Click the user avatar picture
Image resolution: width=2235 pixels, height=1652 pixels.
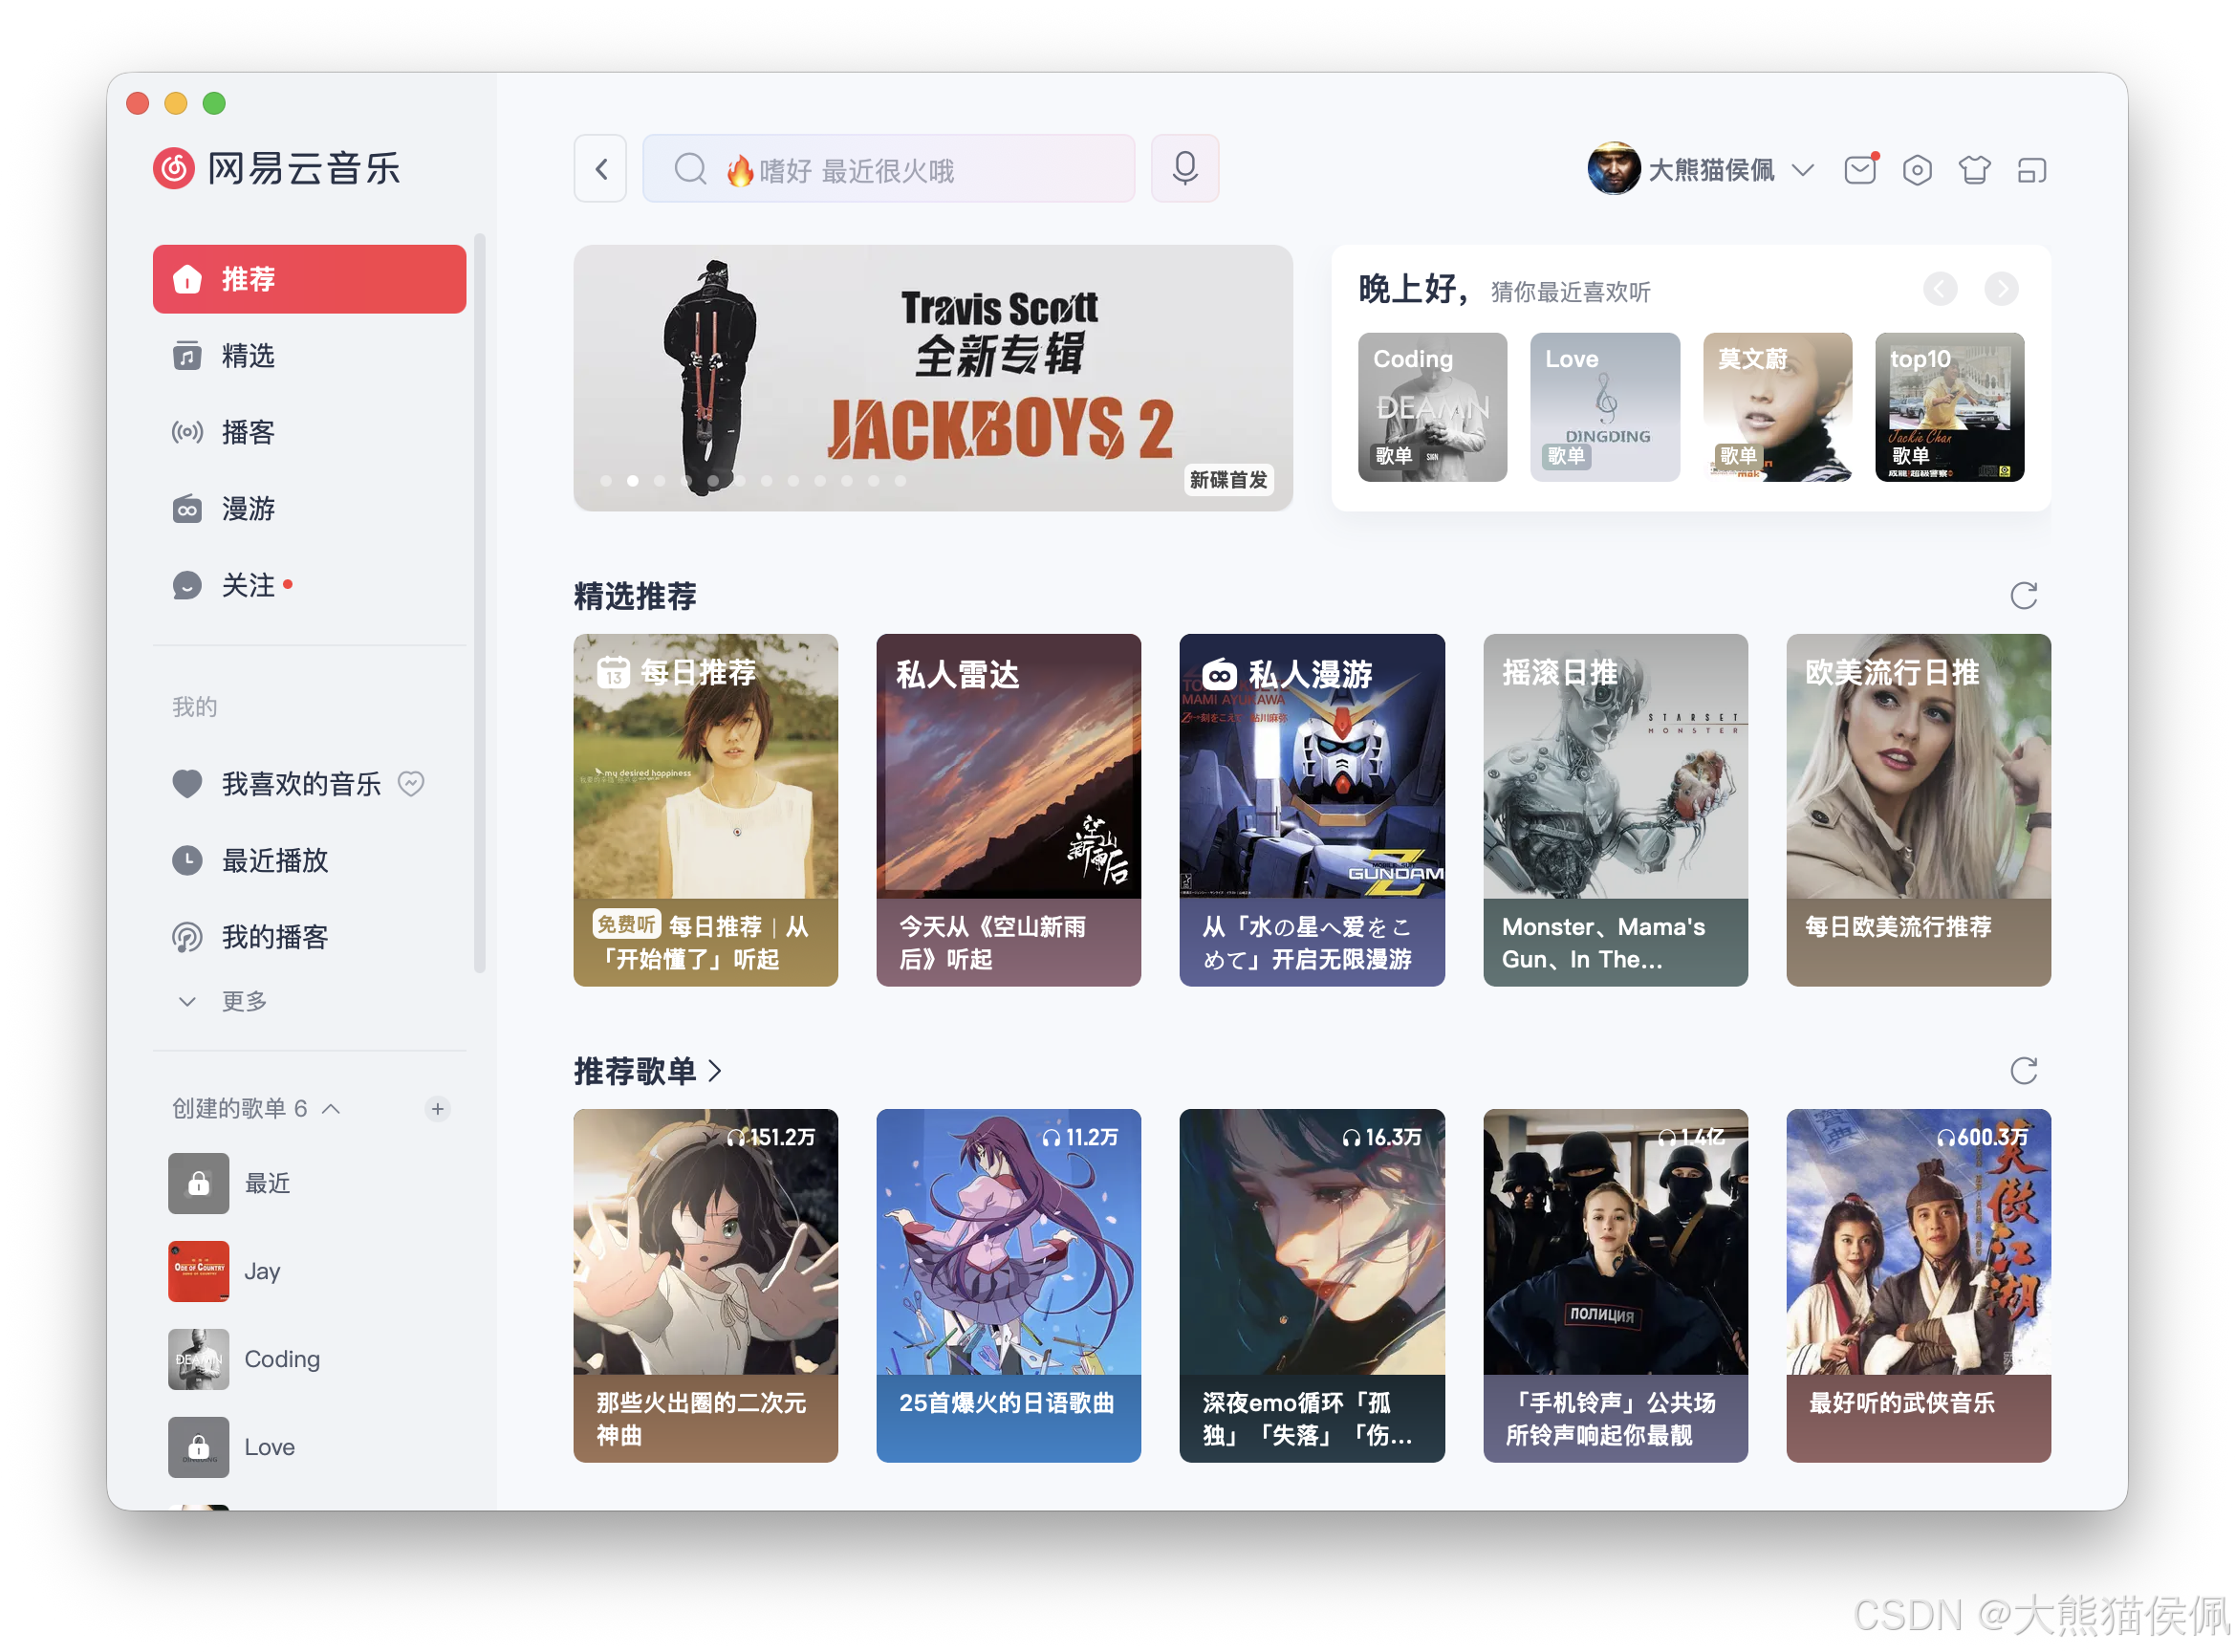pyautogui.click(x=1613, y=169)
